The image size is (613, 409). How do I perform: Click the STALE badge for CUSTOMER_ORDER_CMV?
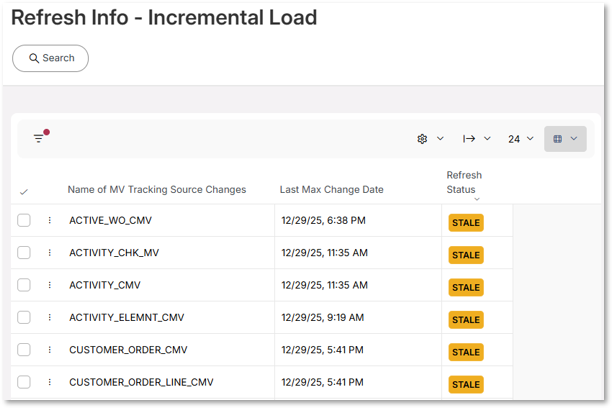tap(466, 352)
